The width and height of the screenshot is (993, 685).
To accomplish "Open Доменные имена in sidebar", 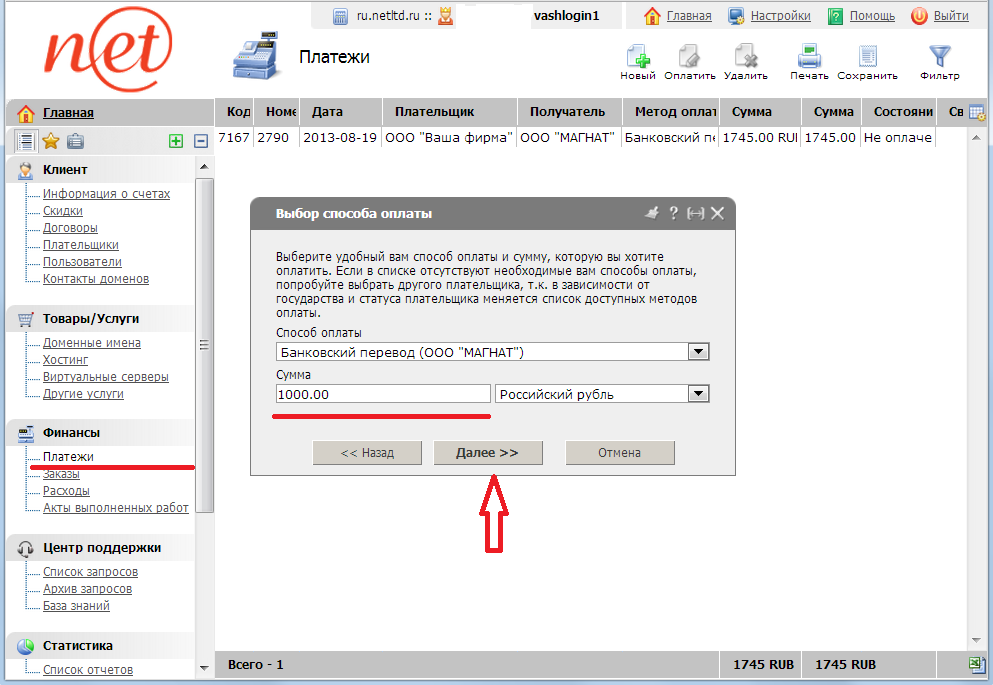I will [92, 343].
